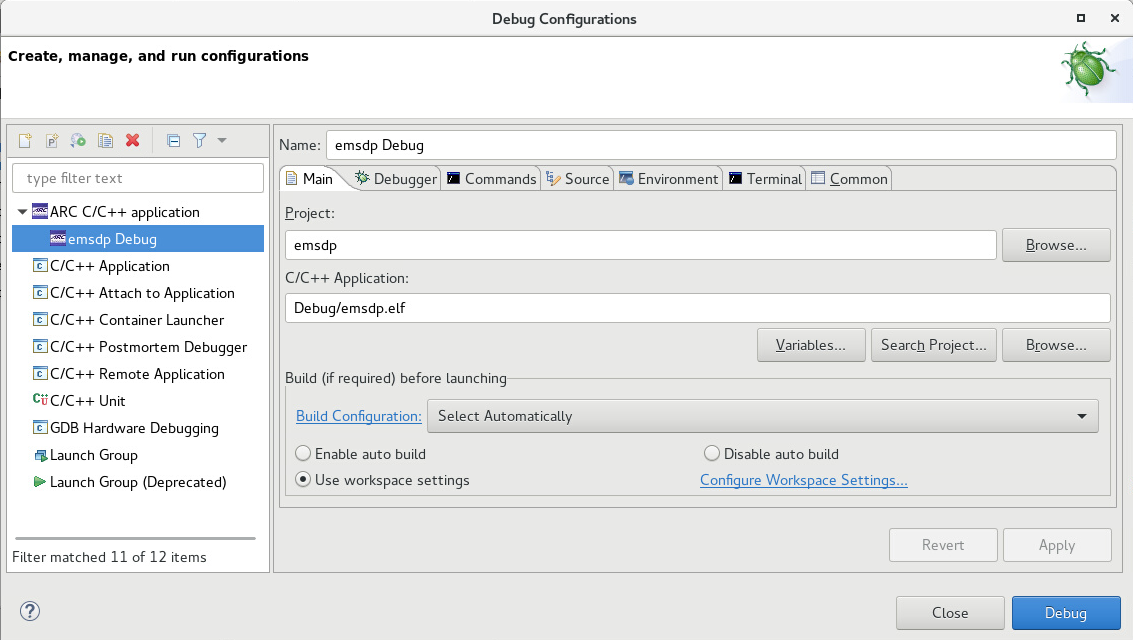1133x640 pixels.
Task: Enable auto build radio button
Action: [303, 453]
